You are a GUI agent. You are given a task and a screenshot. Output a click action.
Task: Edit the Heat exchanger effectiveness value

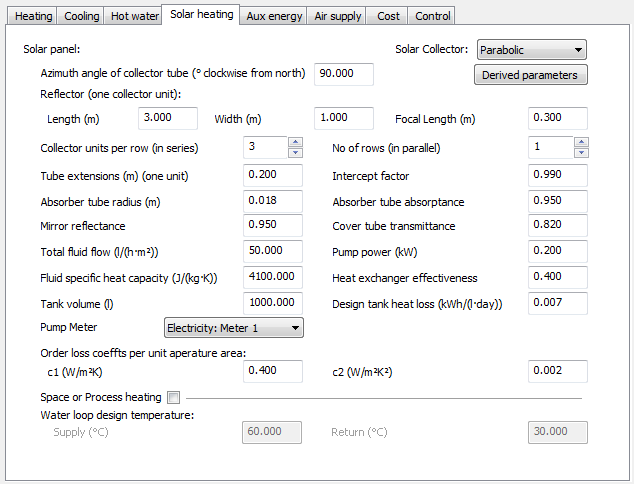[x=557, y=277]
